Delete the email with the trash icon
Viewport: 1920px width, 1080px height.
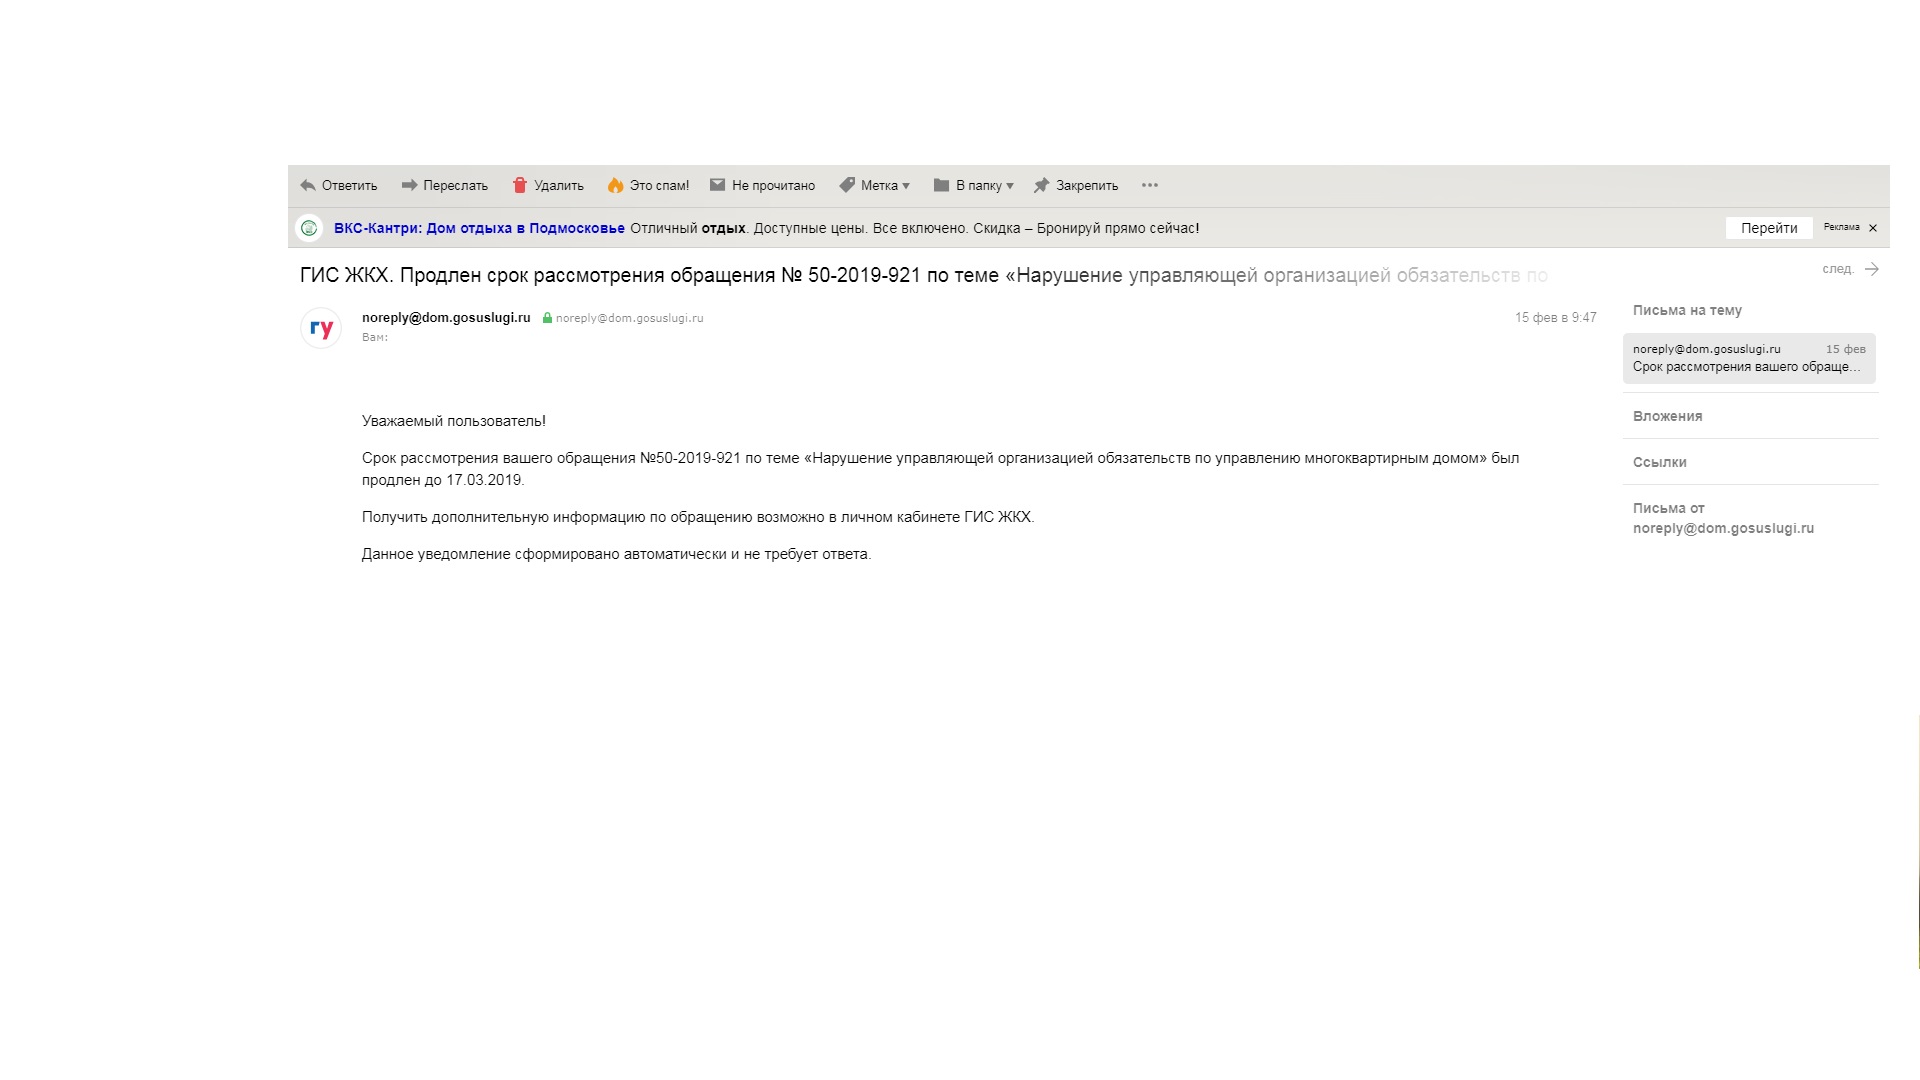[x=519, y=185]
